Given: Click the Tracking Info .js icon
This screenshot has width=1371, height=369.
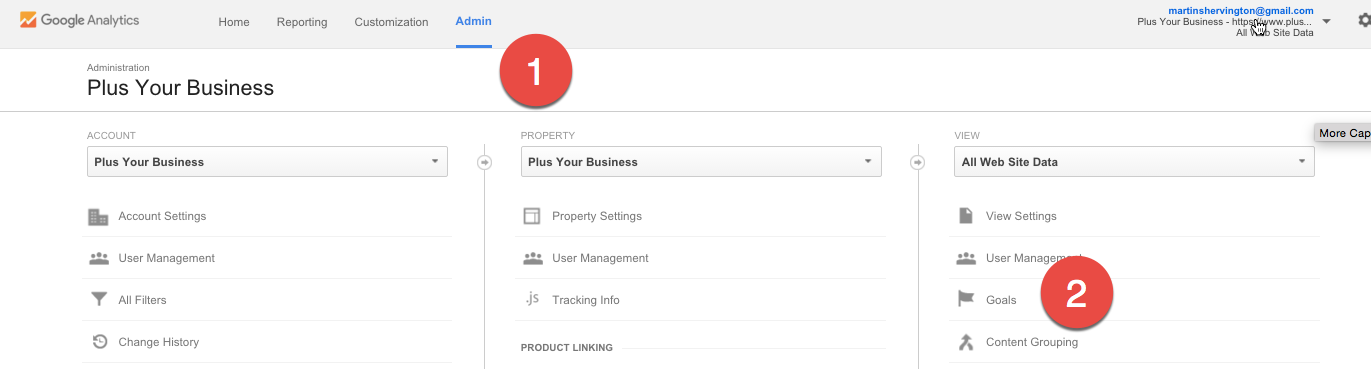Looking at the screenshot, I should (x=532, y=299).
